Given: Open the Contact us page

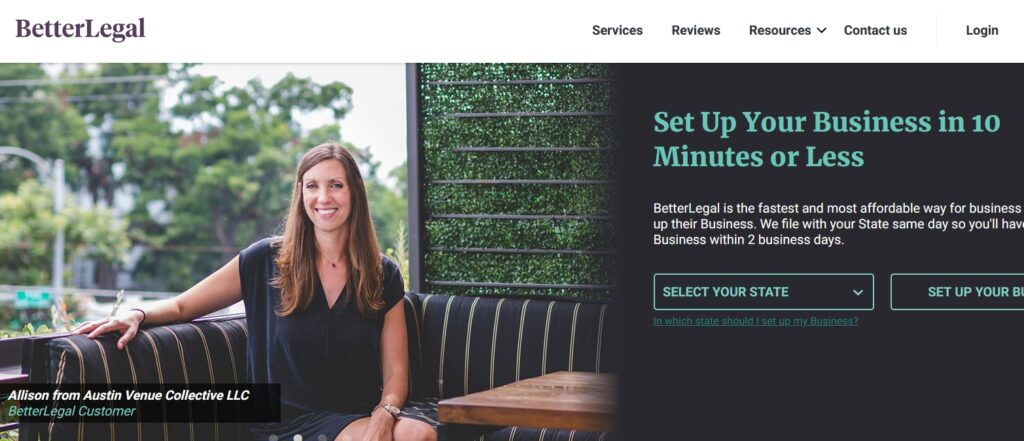Looking at the screenshot, I should point(875,30).
